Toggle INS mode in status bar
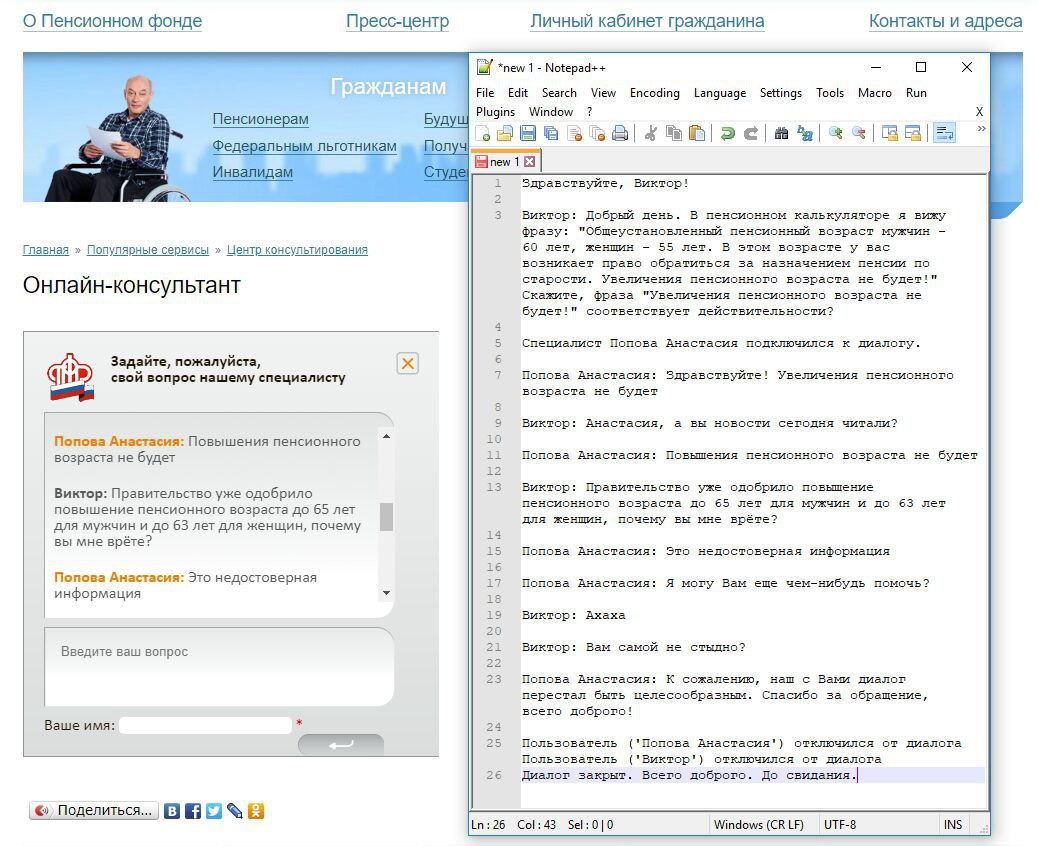 point(953,825)
